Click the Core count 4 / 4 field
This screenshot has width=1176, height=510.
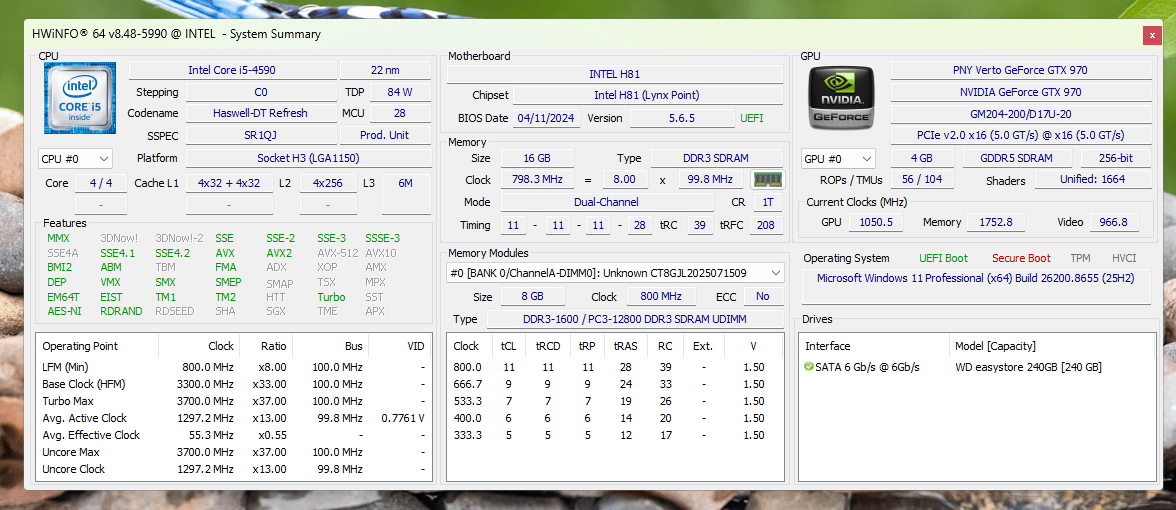point(100,183)
